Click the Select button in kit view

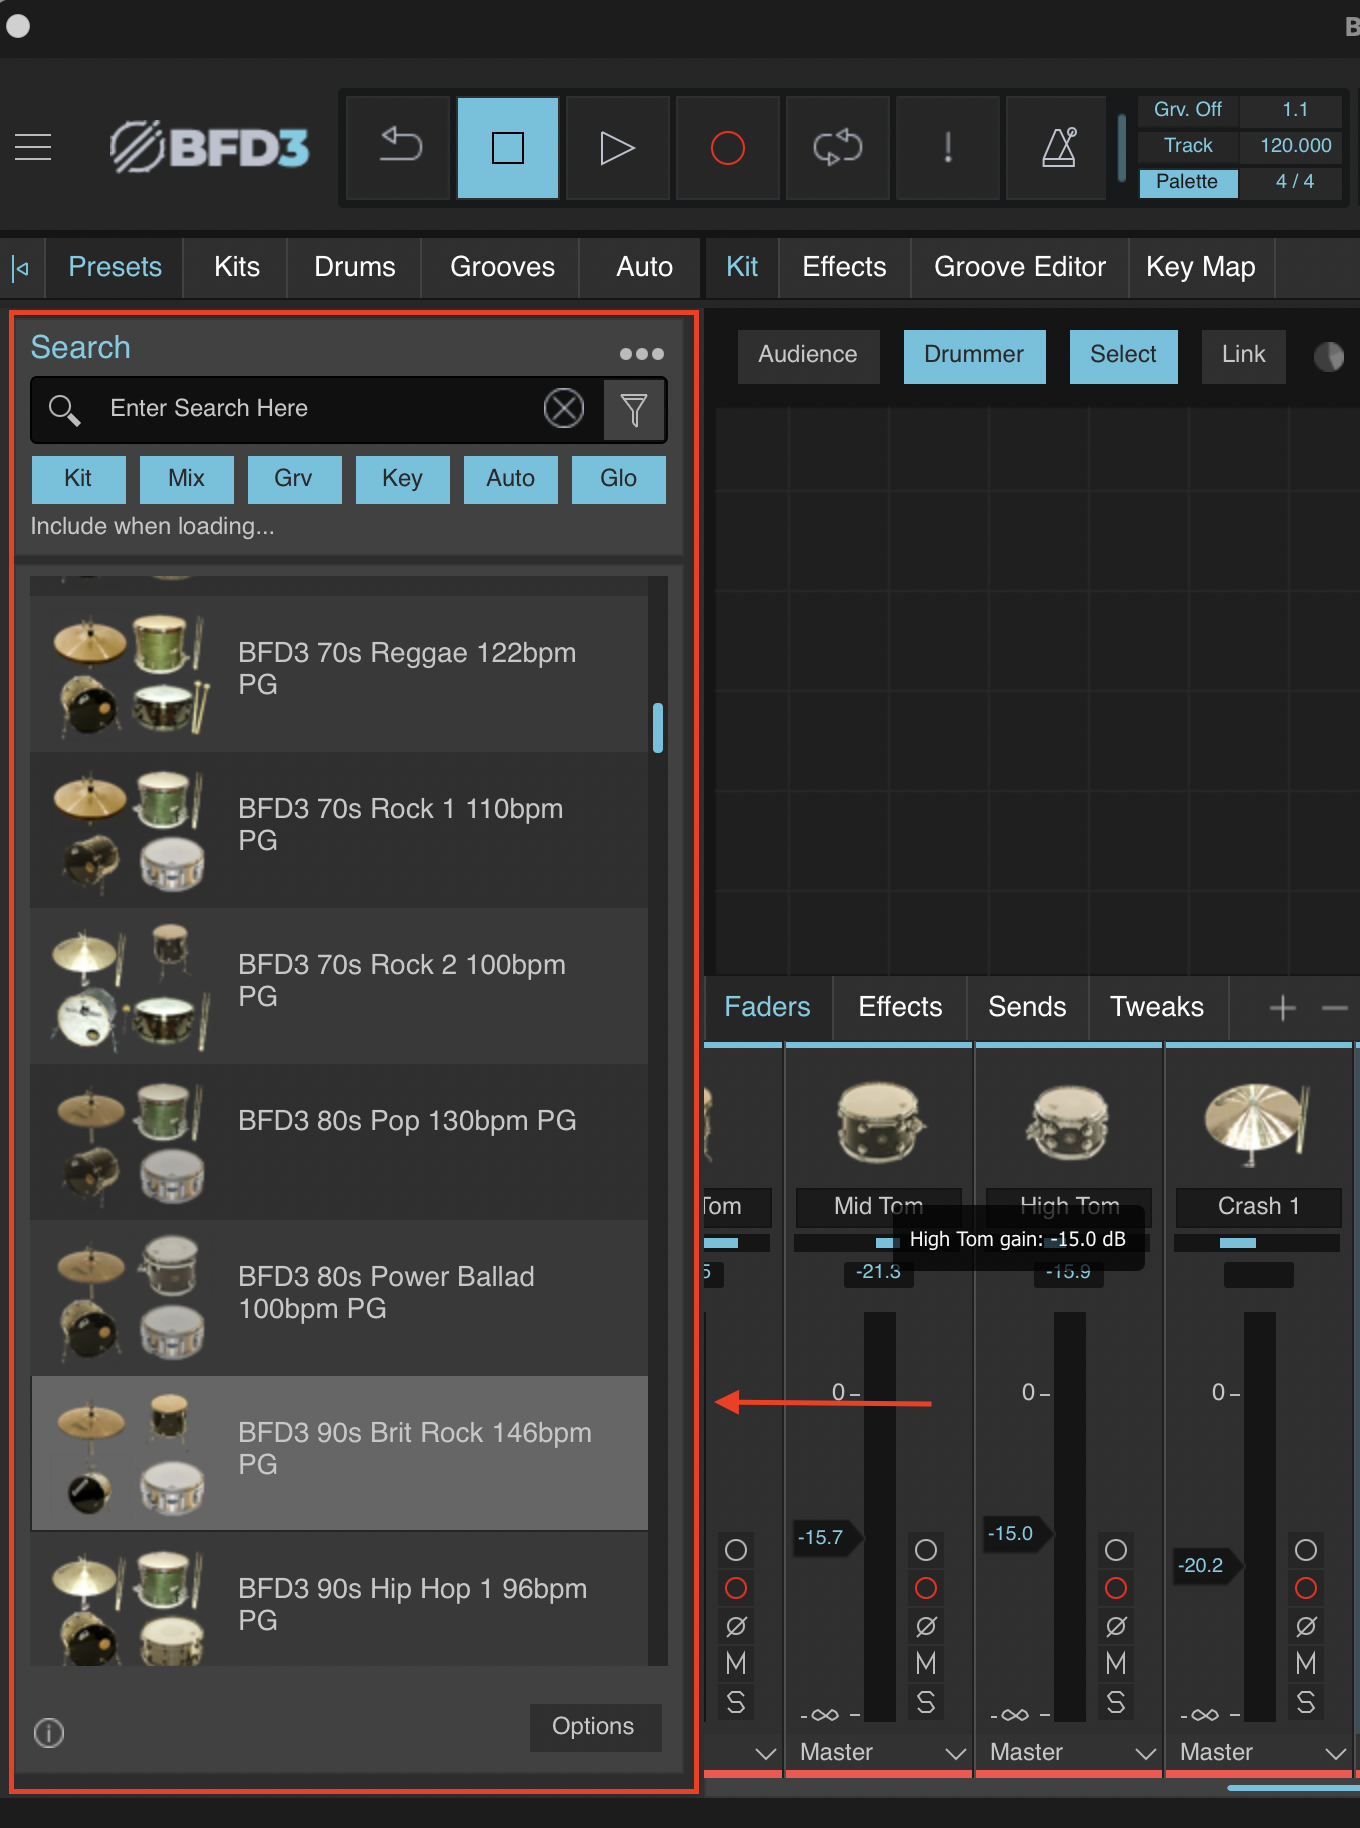tap(1123, 355)
